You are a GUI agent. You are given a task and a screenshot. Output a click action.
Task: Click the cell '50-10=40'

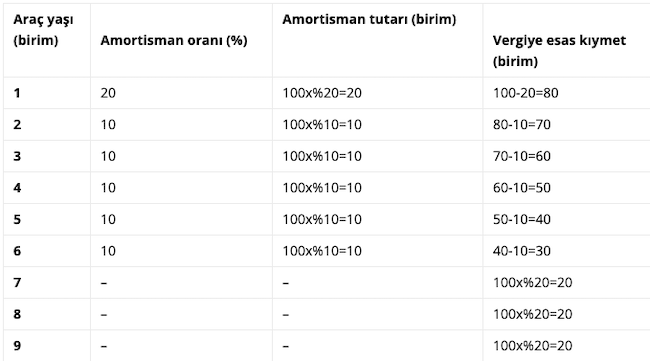coord(521,219)
